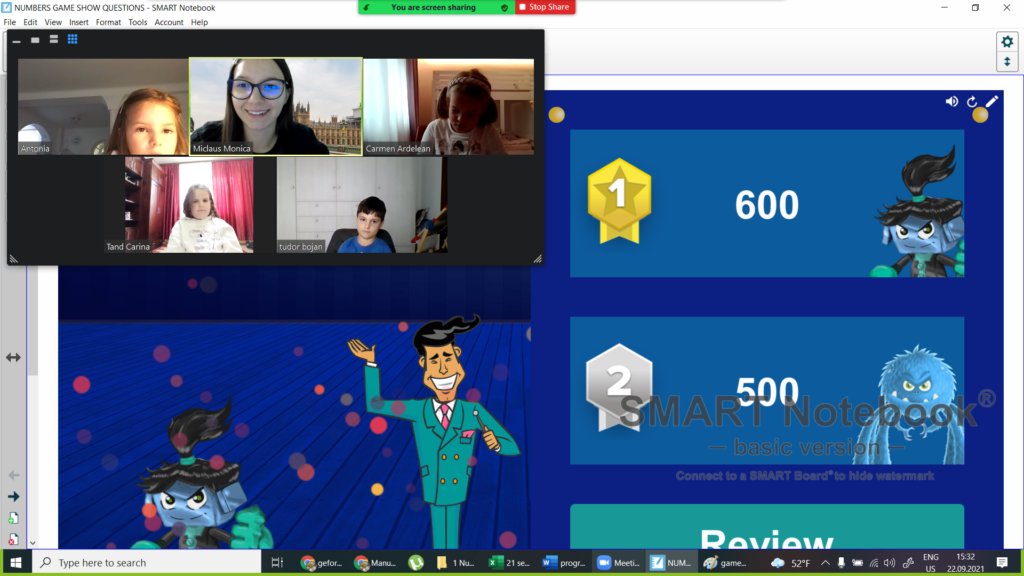Viewport: 1024px width, 576px height.
Task: Click the sidebar resize double-arrow icon
Action: coord(14,357)
